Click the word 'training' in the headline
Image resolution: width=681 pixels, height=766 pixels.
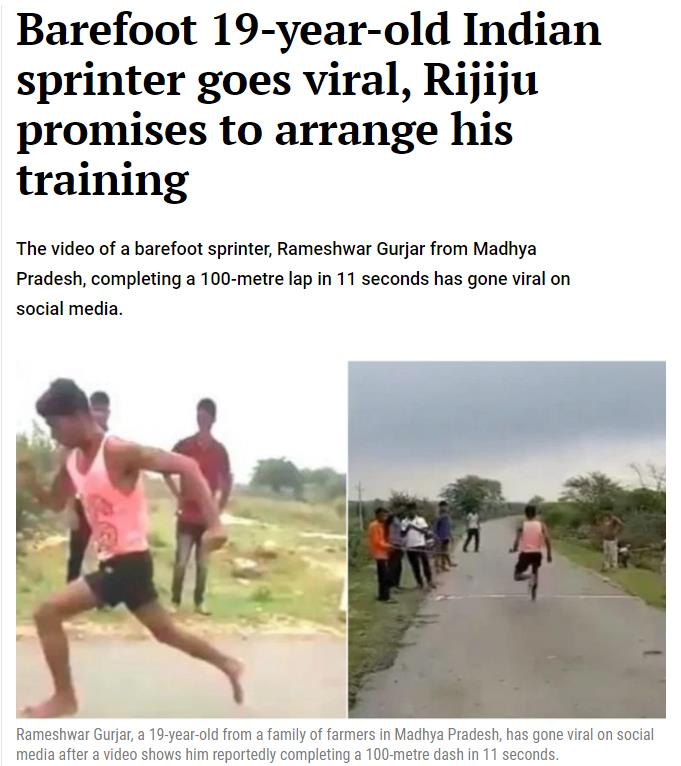[103, 182]
